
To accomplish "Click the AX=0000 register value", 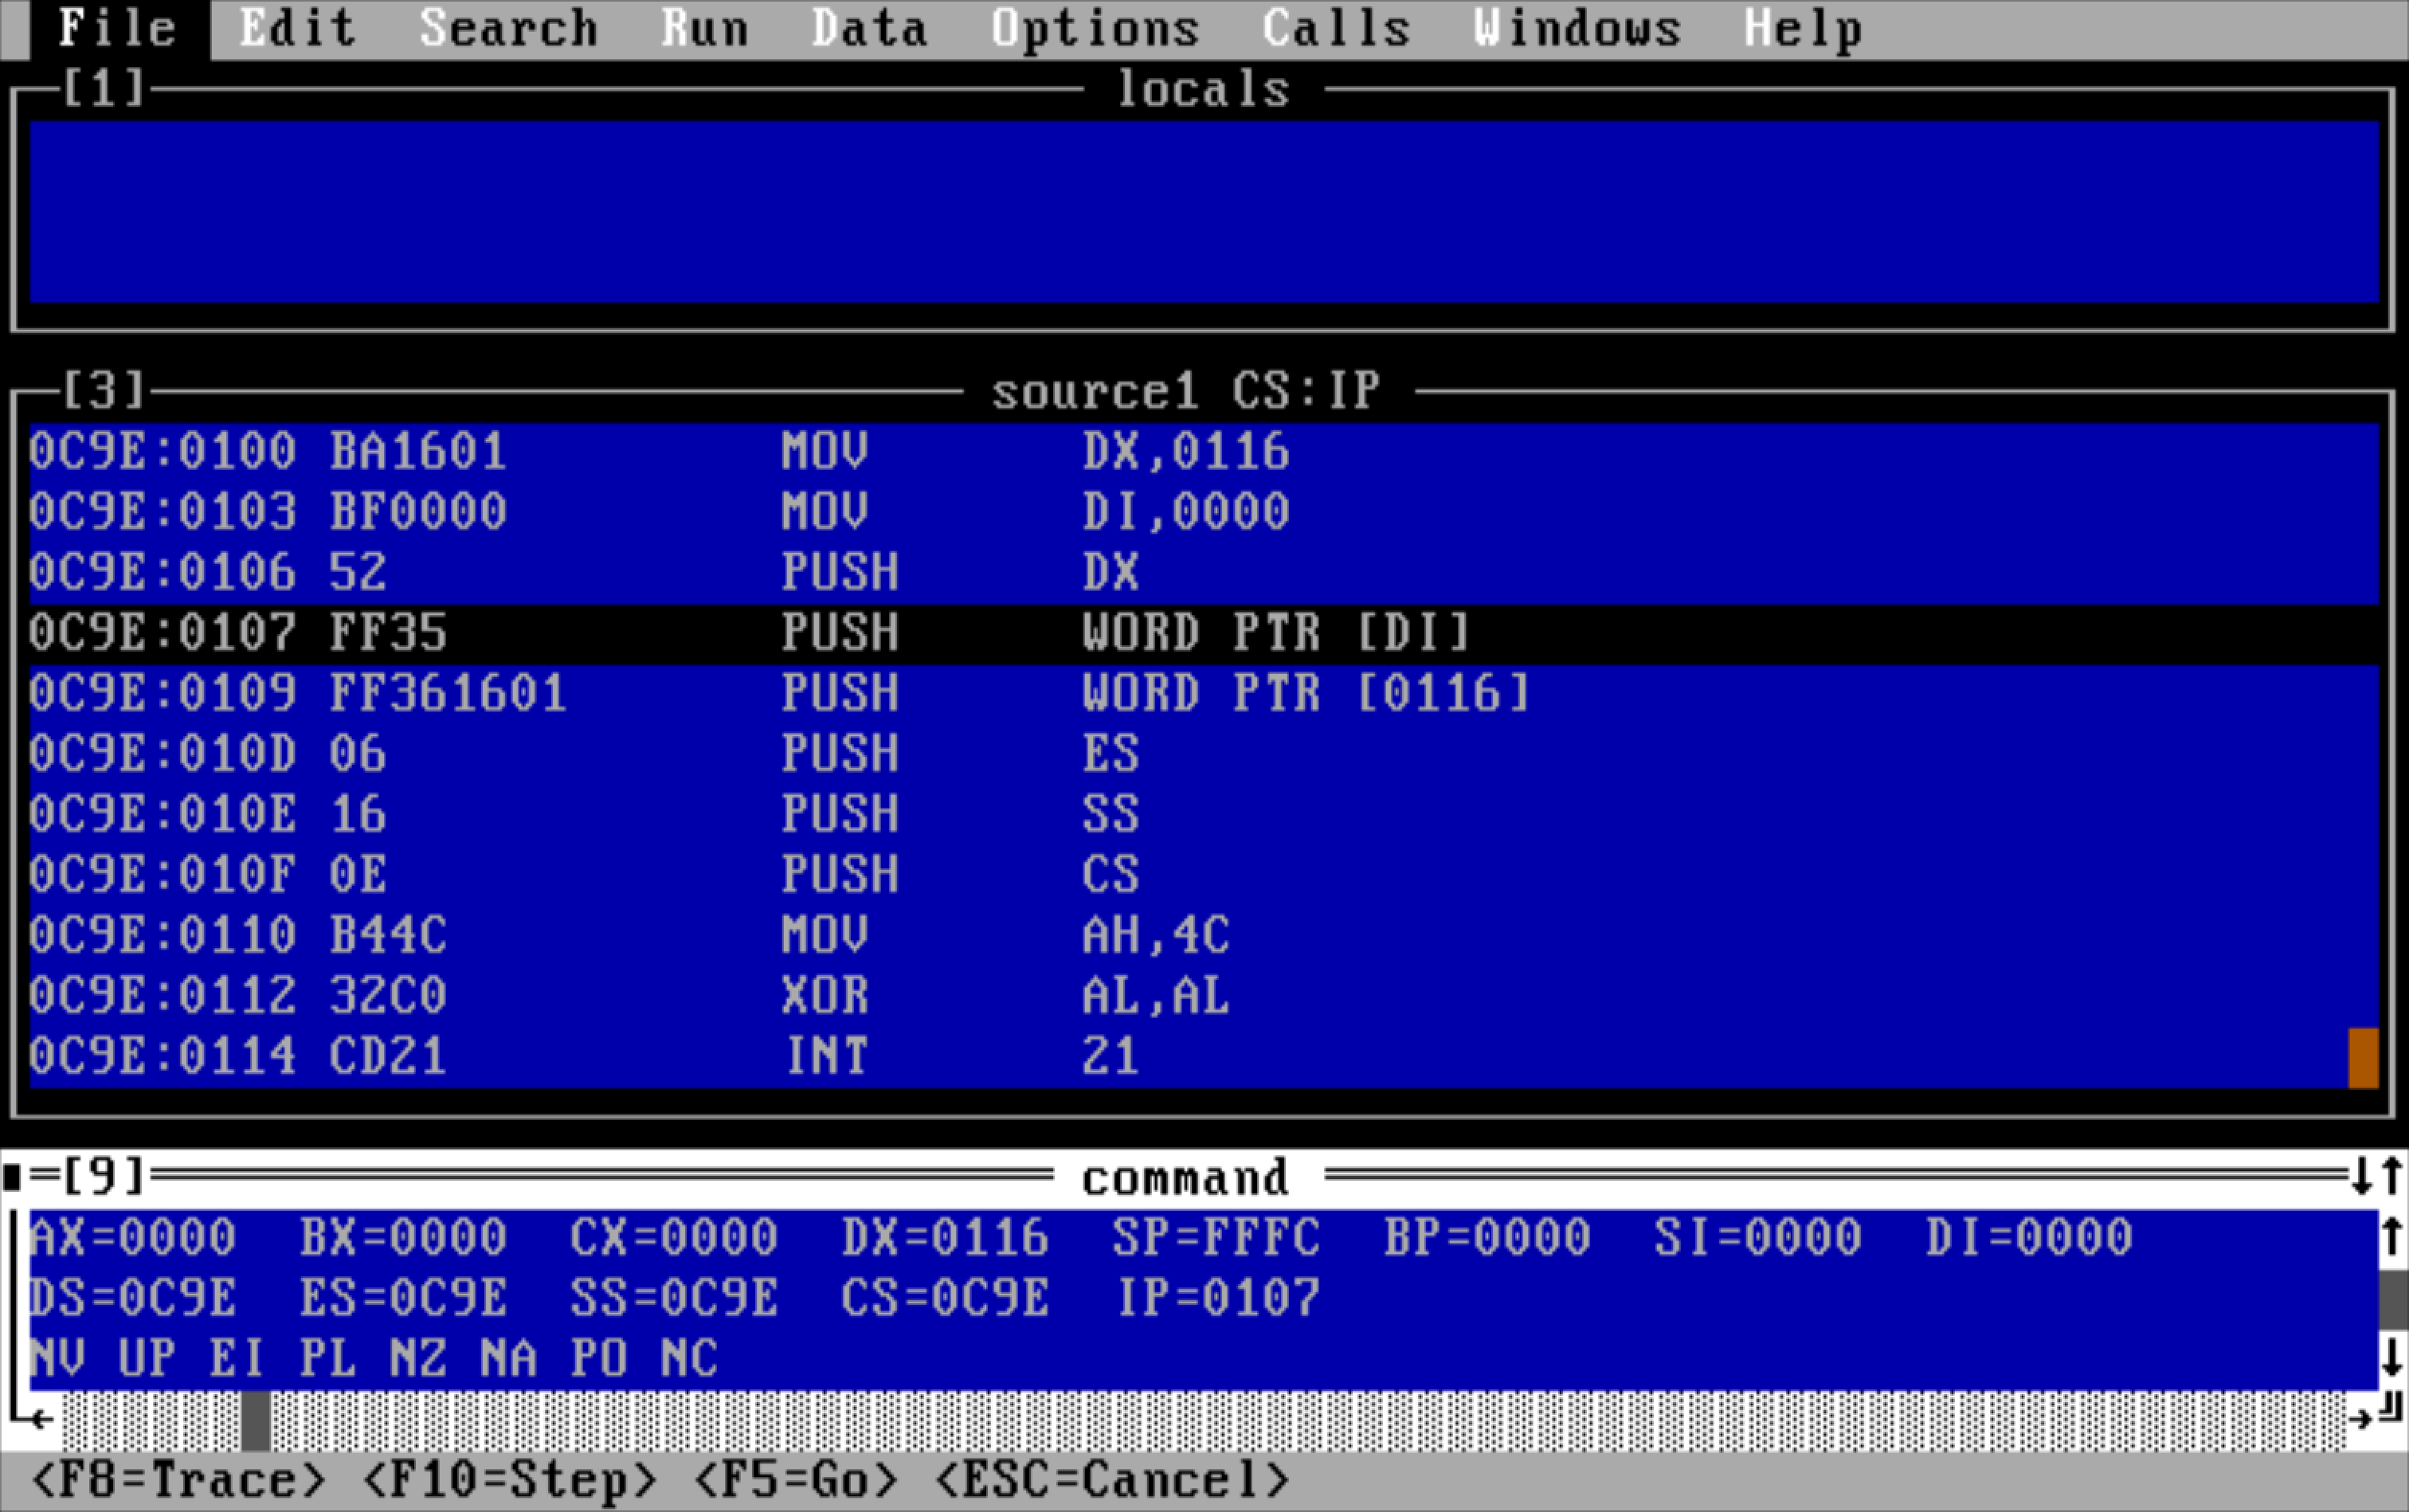I will pyautogui.click(x=134, y=1238).
